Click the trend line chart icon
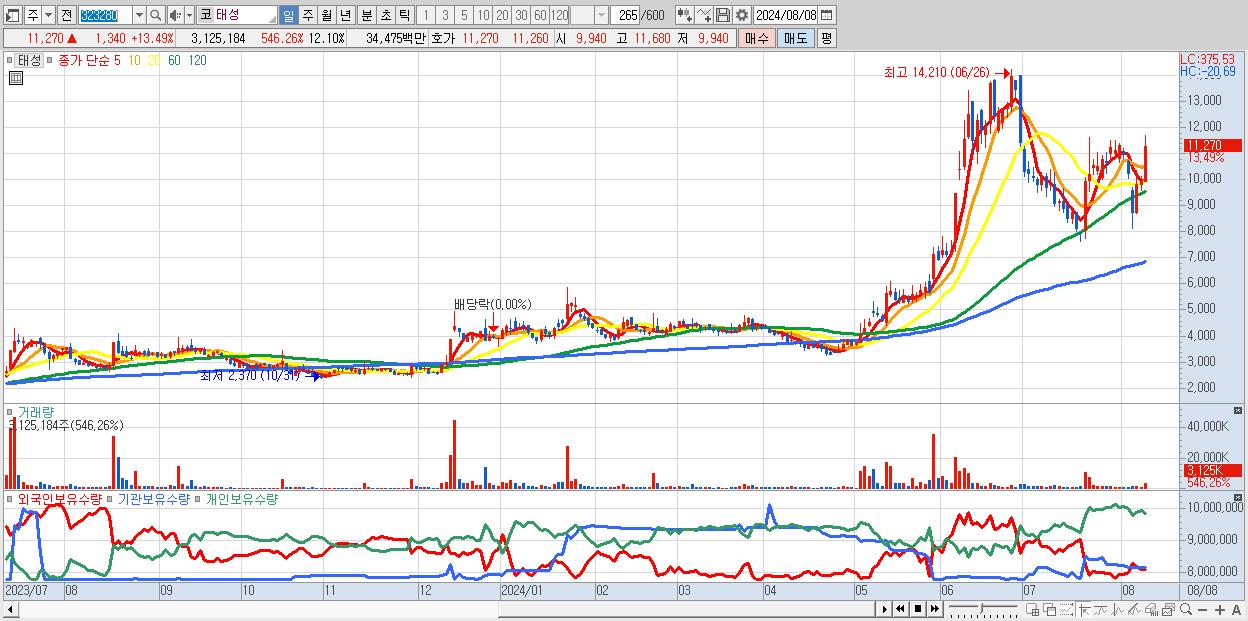Screen dimensions: 1248x621 tap(1101, 610)
